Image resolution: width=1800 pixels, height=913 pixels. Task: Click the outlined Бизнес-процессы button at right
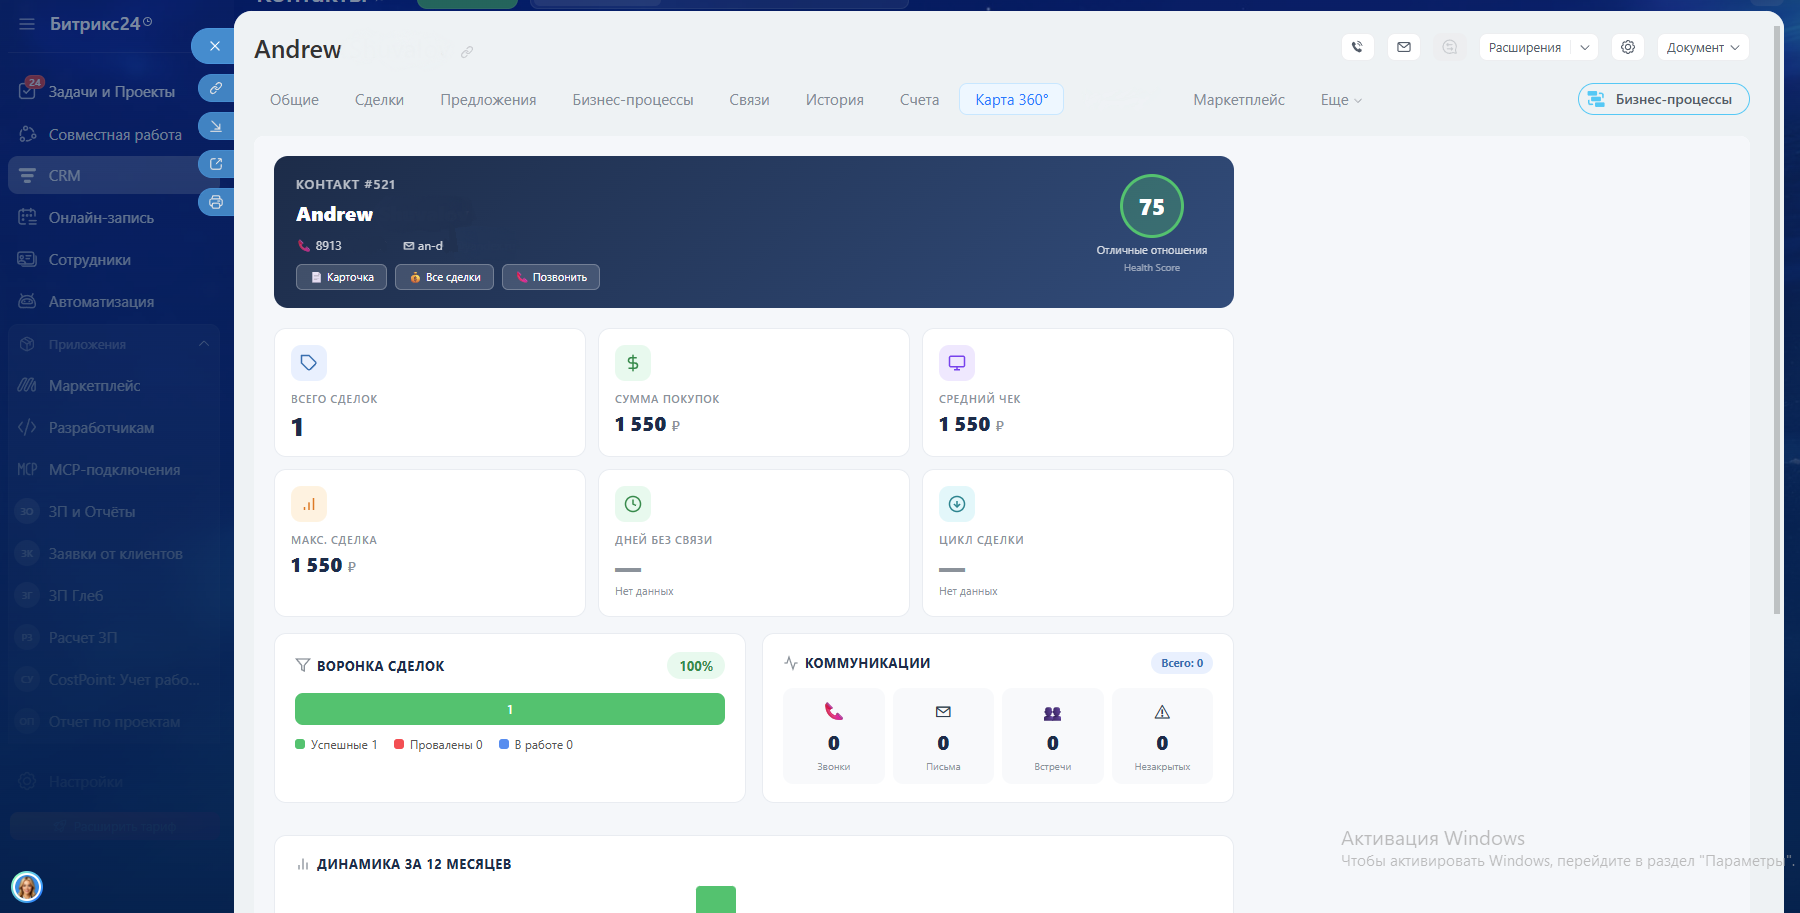(1664, 99)
